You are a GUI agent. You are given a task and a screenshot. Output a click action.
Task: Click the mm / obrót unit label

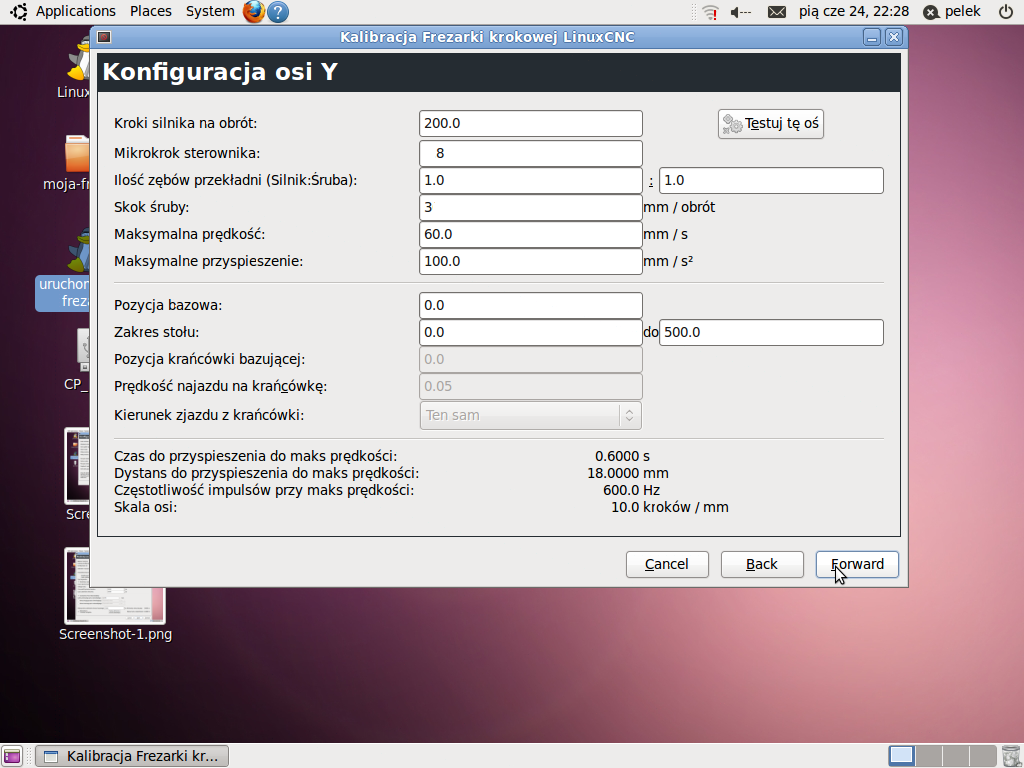click(x=679, y=208)
